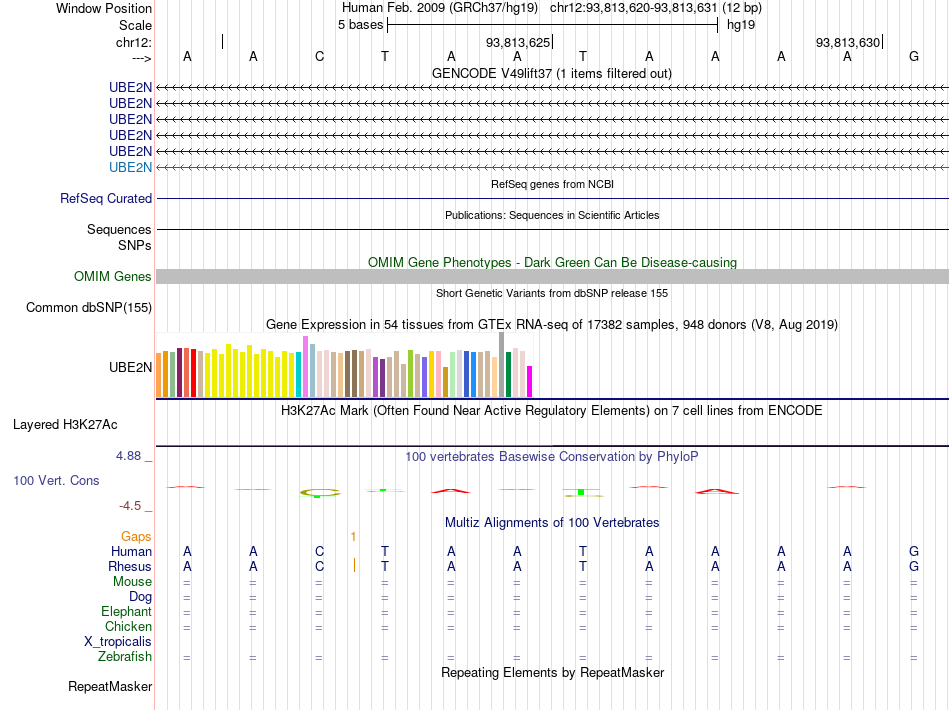The width and height of the screenshot is (950, 710).
Task: Select the 'Human' alignment row label
Action: coord(131,551)
